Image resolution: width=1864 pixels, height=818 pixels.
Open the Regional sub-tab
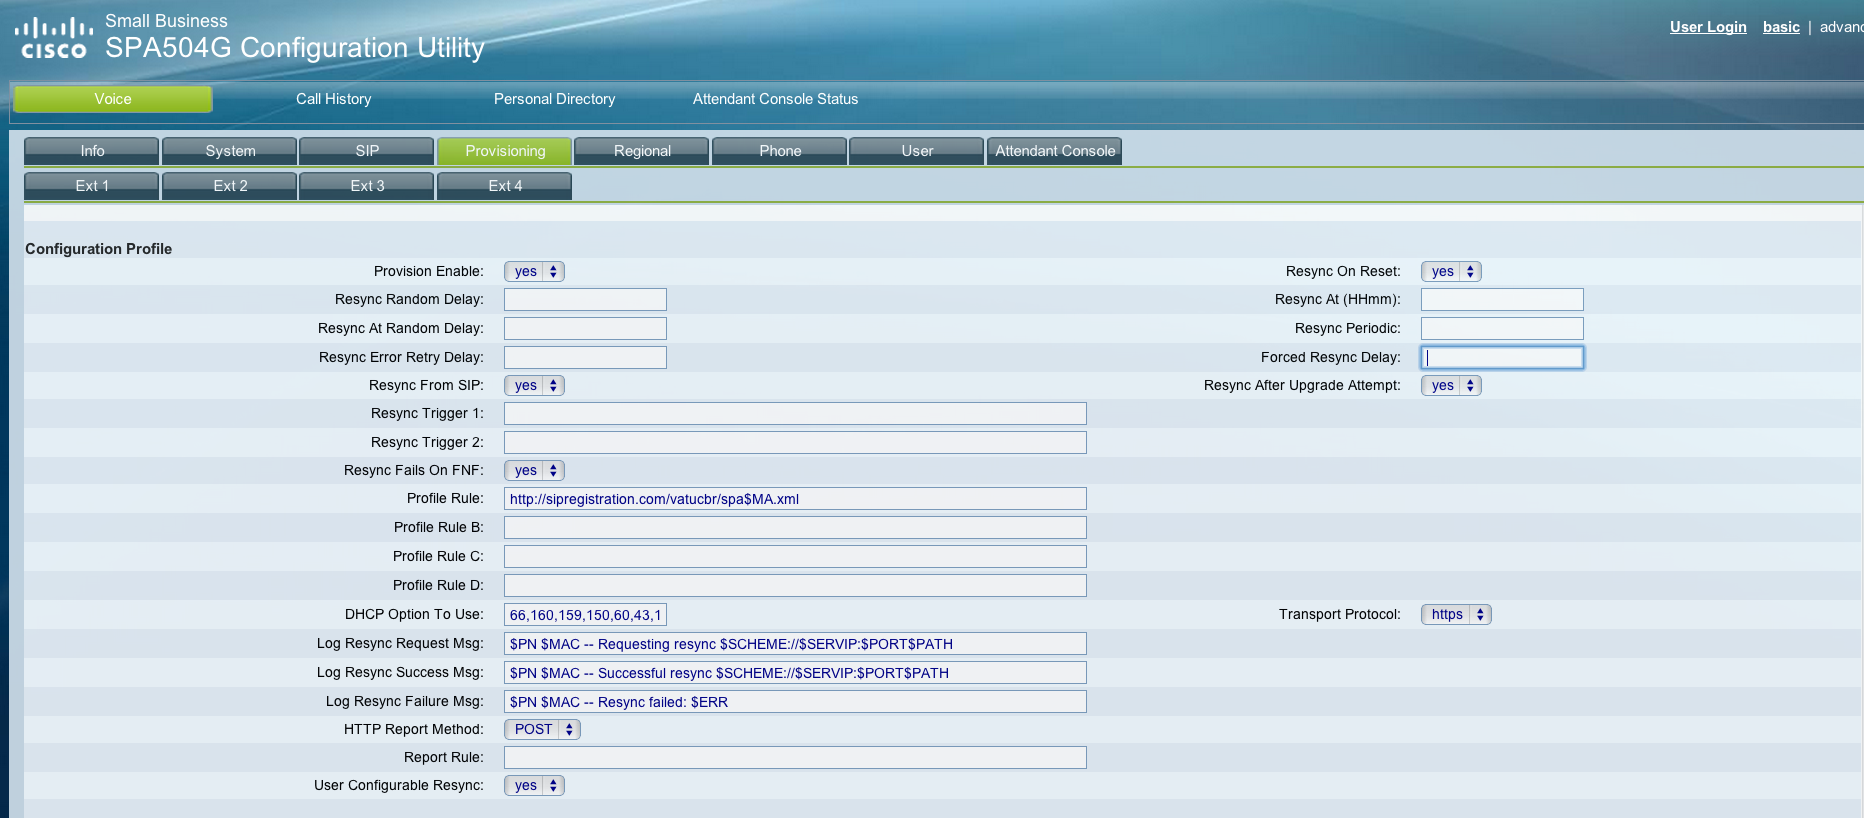pos(642,151)
